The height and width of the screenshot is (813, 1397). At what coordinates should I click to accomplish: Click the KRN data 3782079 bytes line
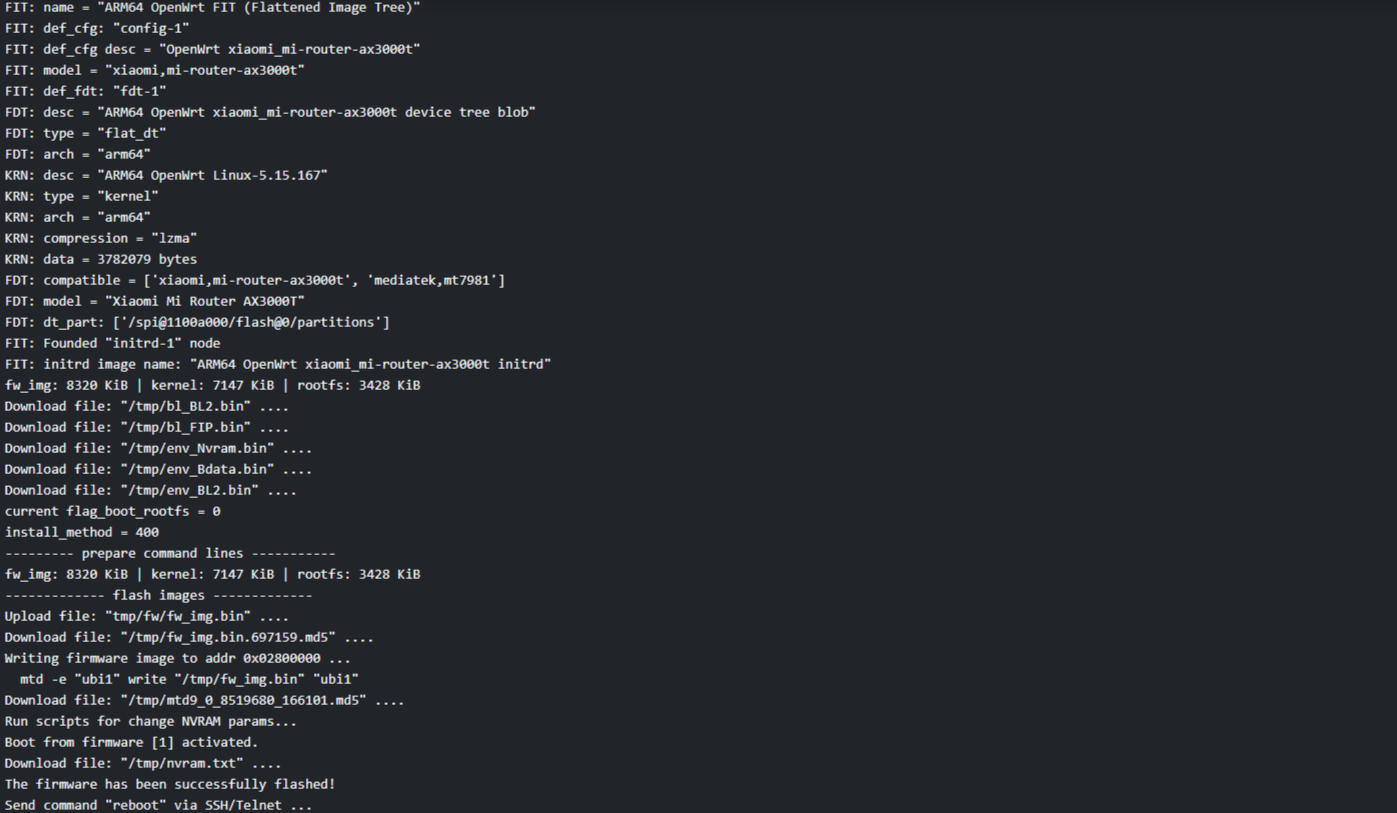pos(101,259)
